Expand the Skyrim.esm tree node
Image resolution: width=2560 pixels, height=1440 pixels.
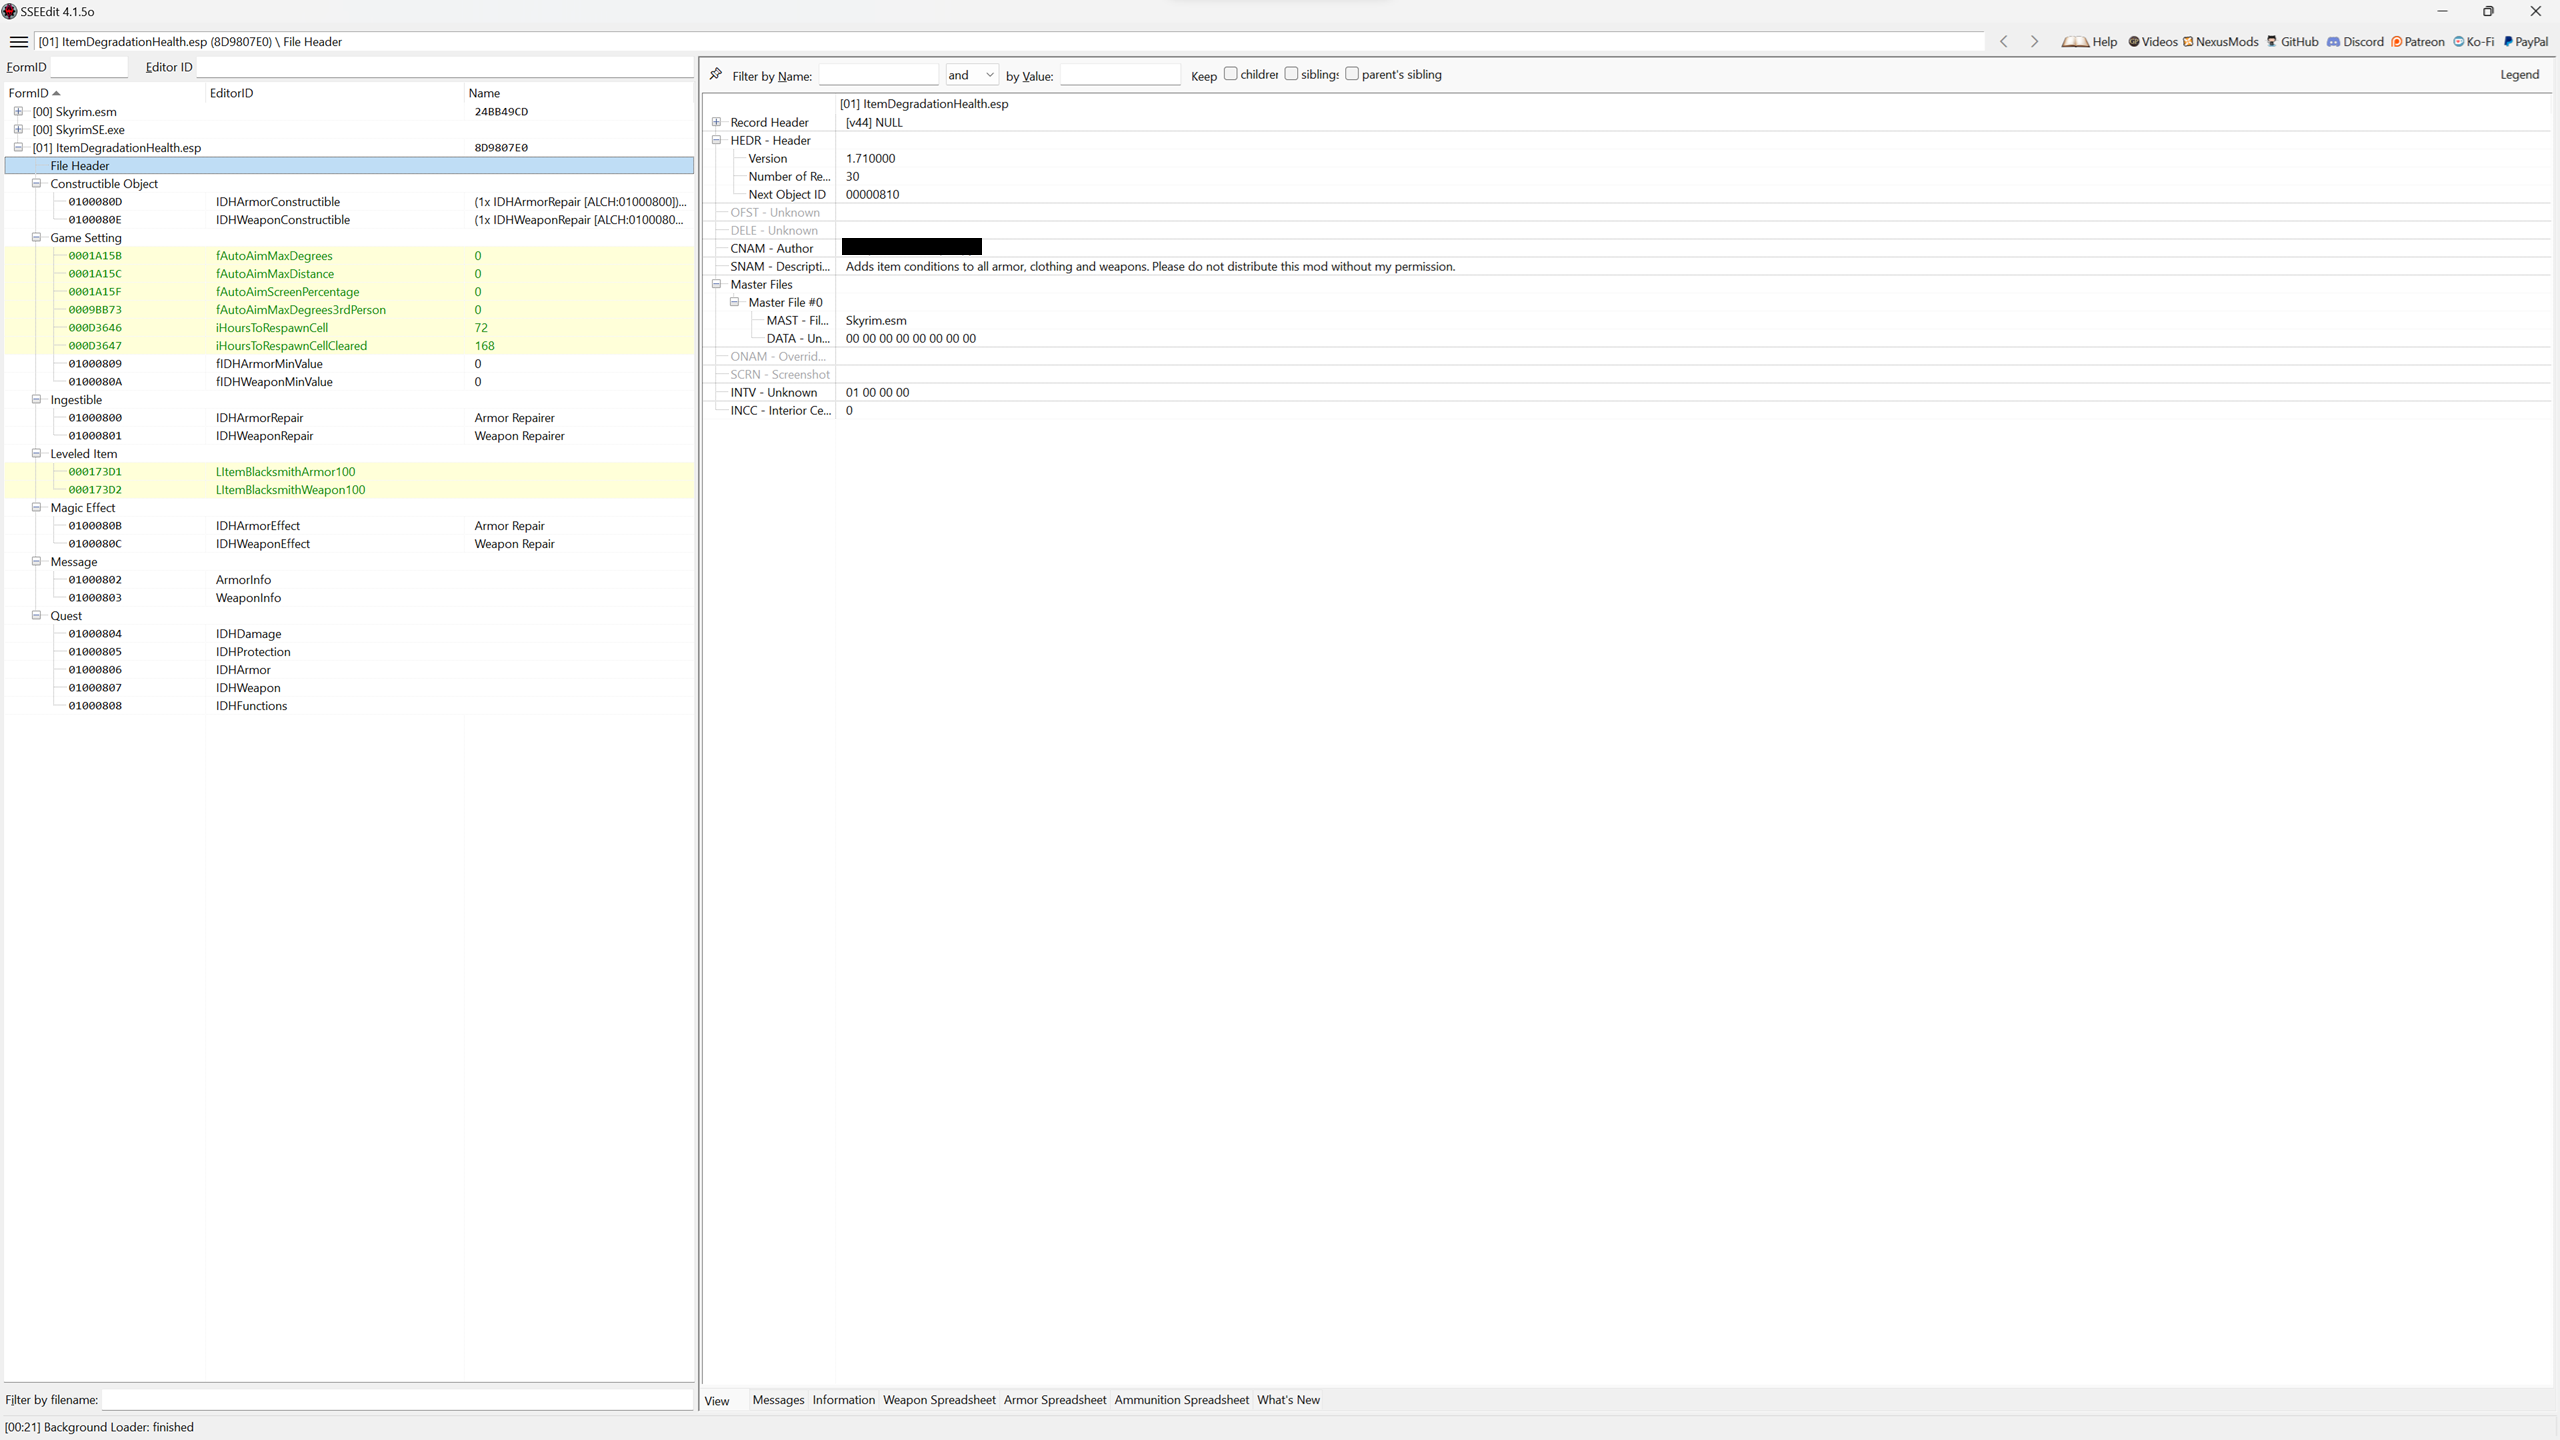pyautogui.click(x=18, y=111)
